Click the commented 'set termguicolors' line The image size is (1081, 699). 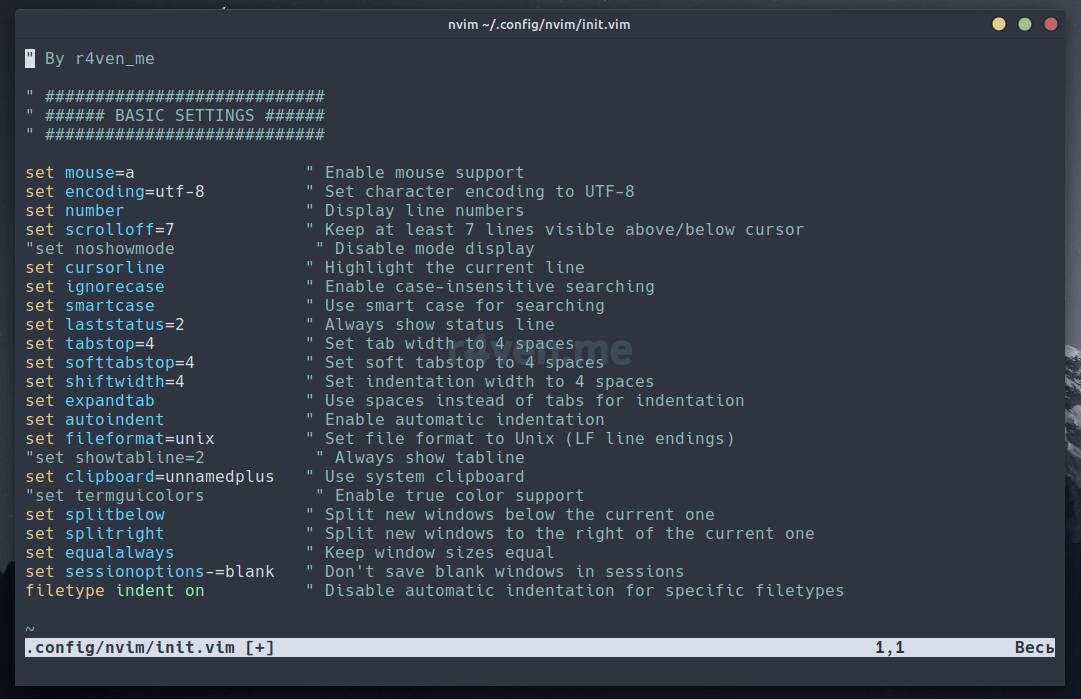115,496
